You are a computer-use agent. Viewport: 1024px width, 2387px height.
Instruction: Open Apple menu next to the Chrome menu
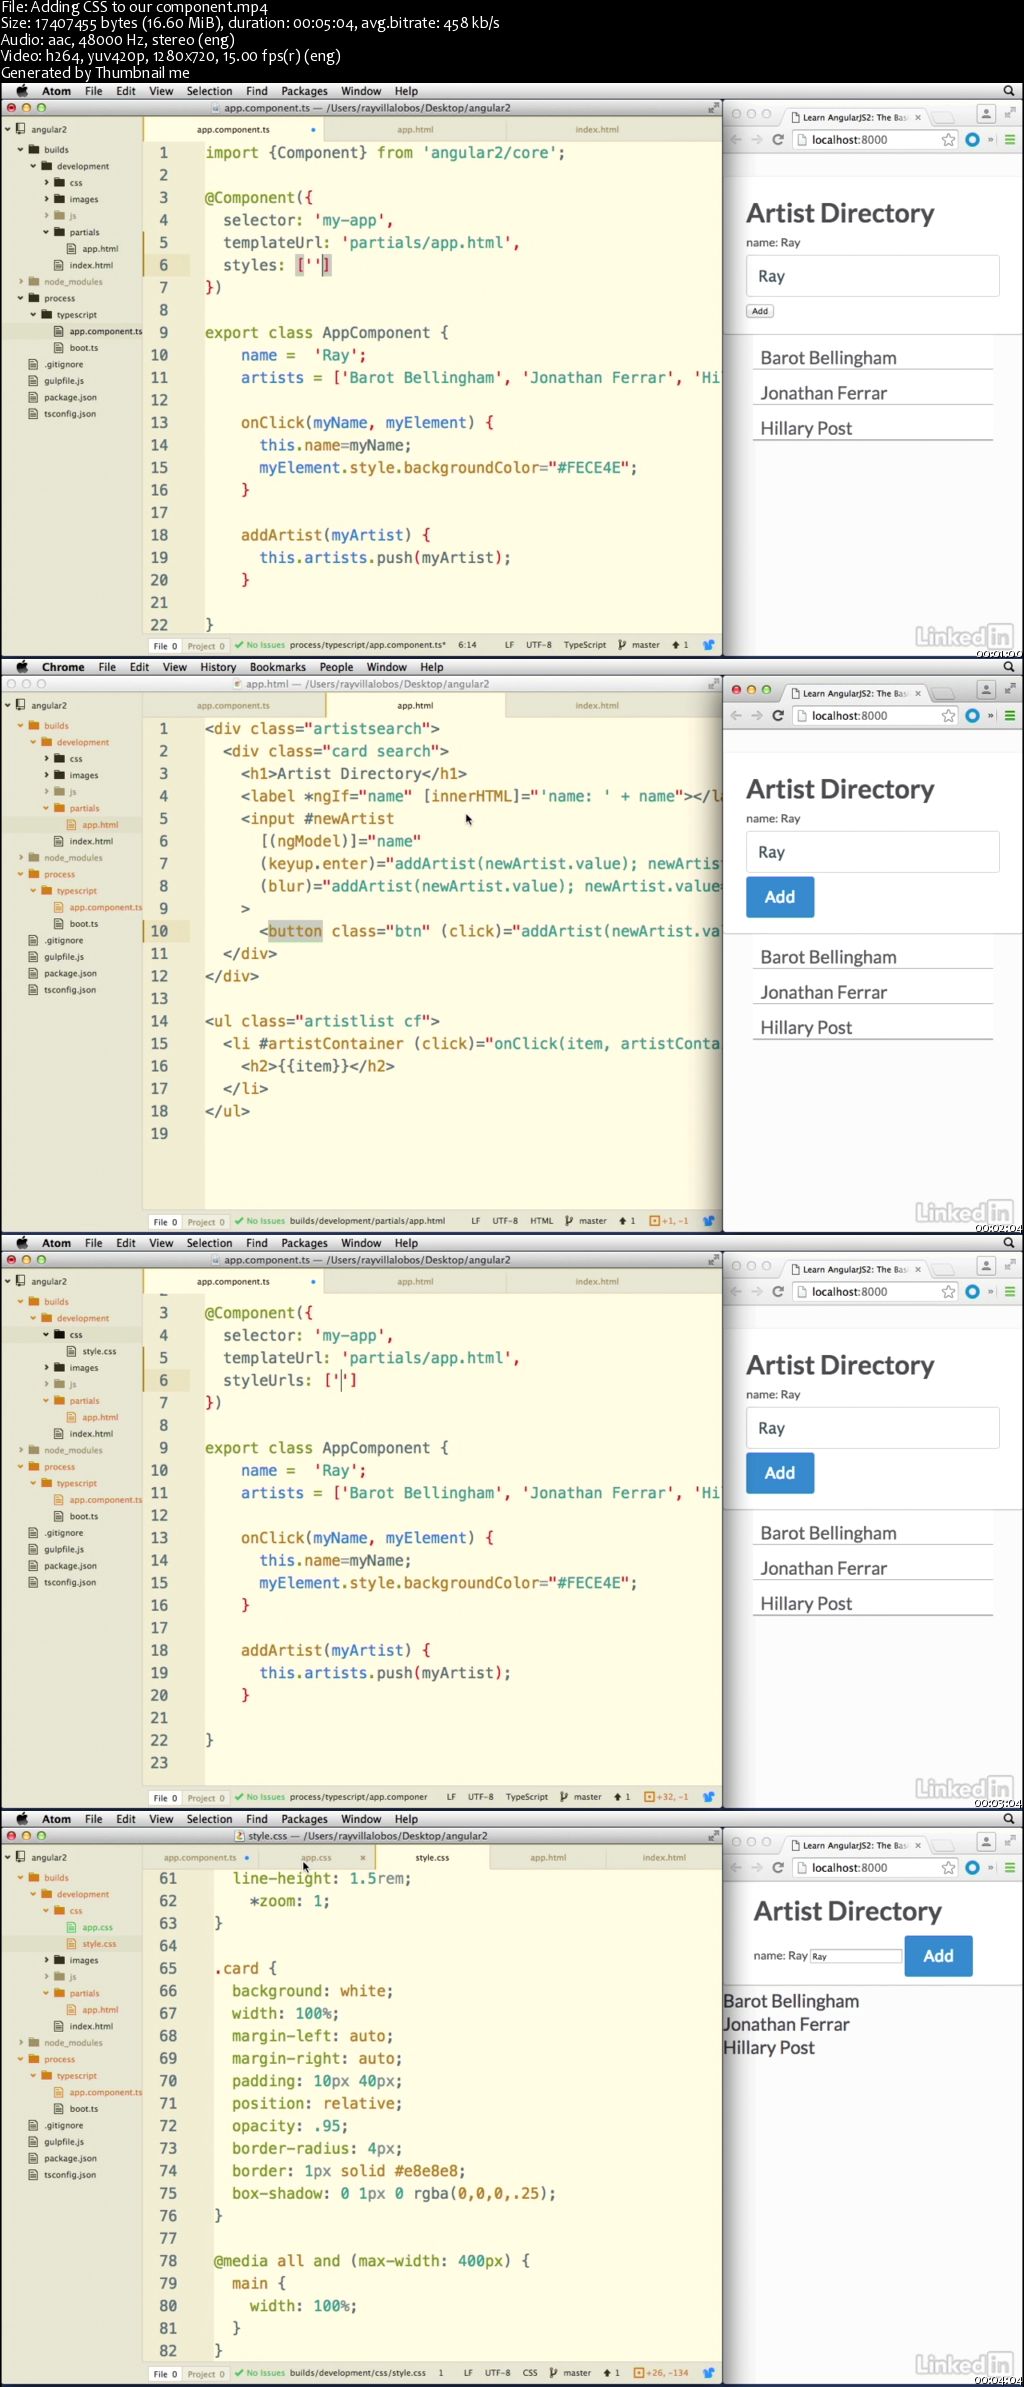(x=21, y=667)
